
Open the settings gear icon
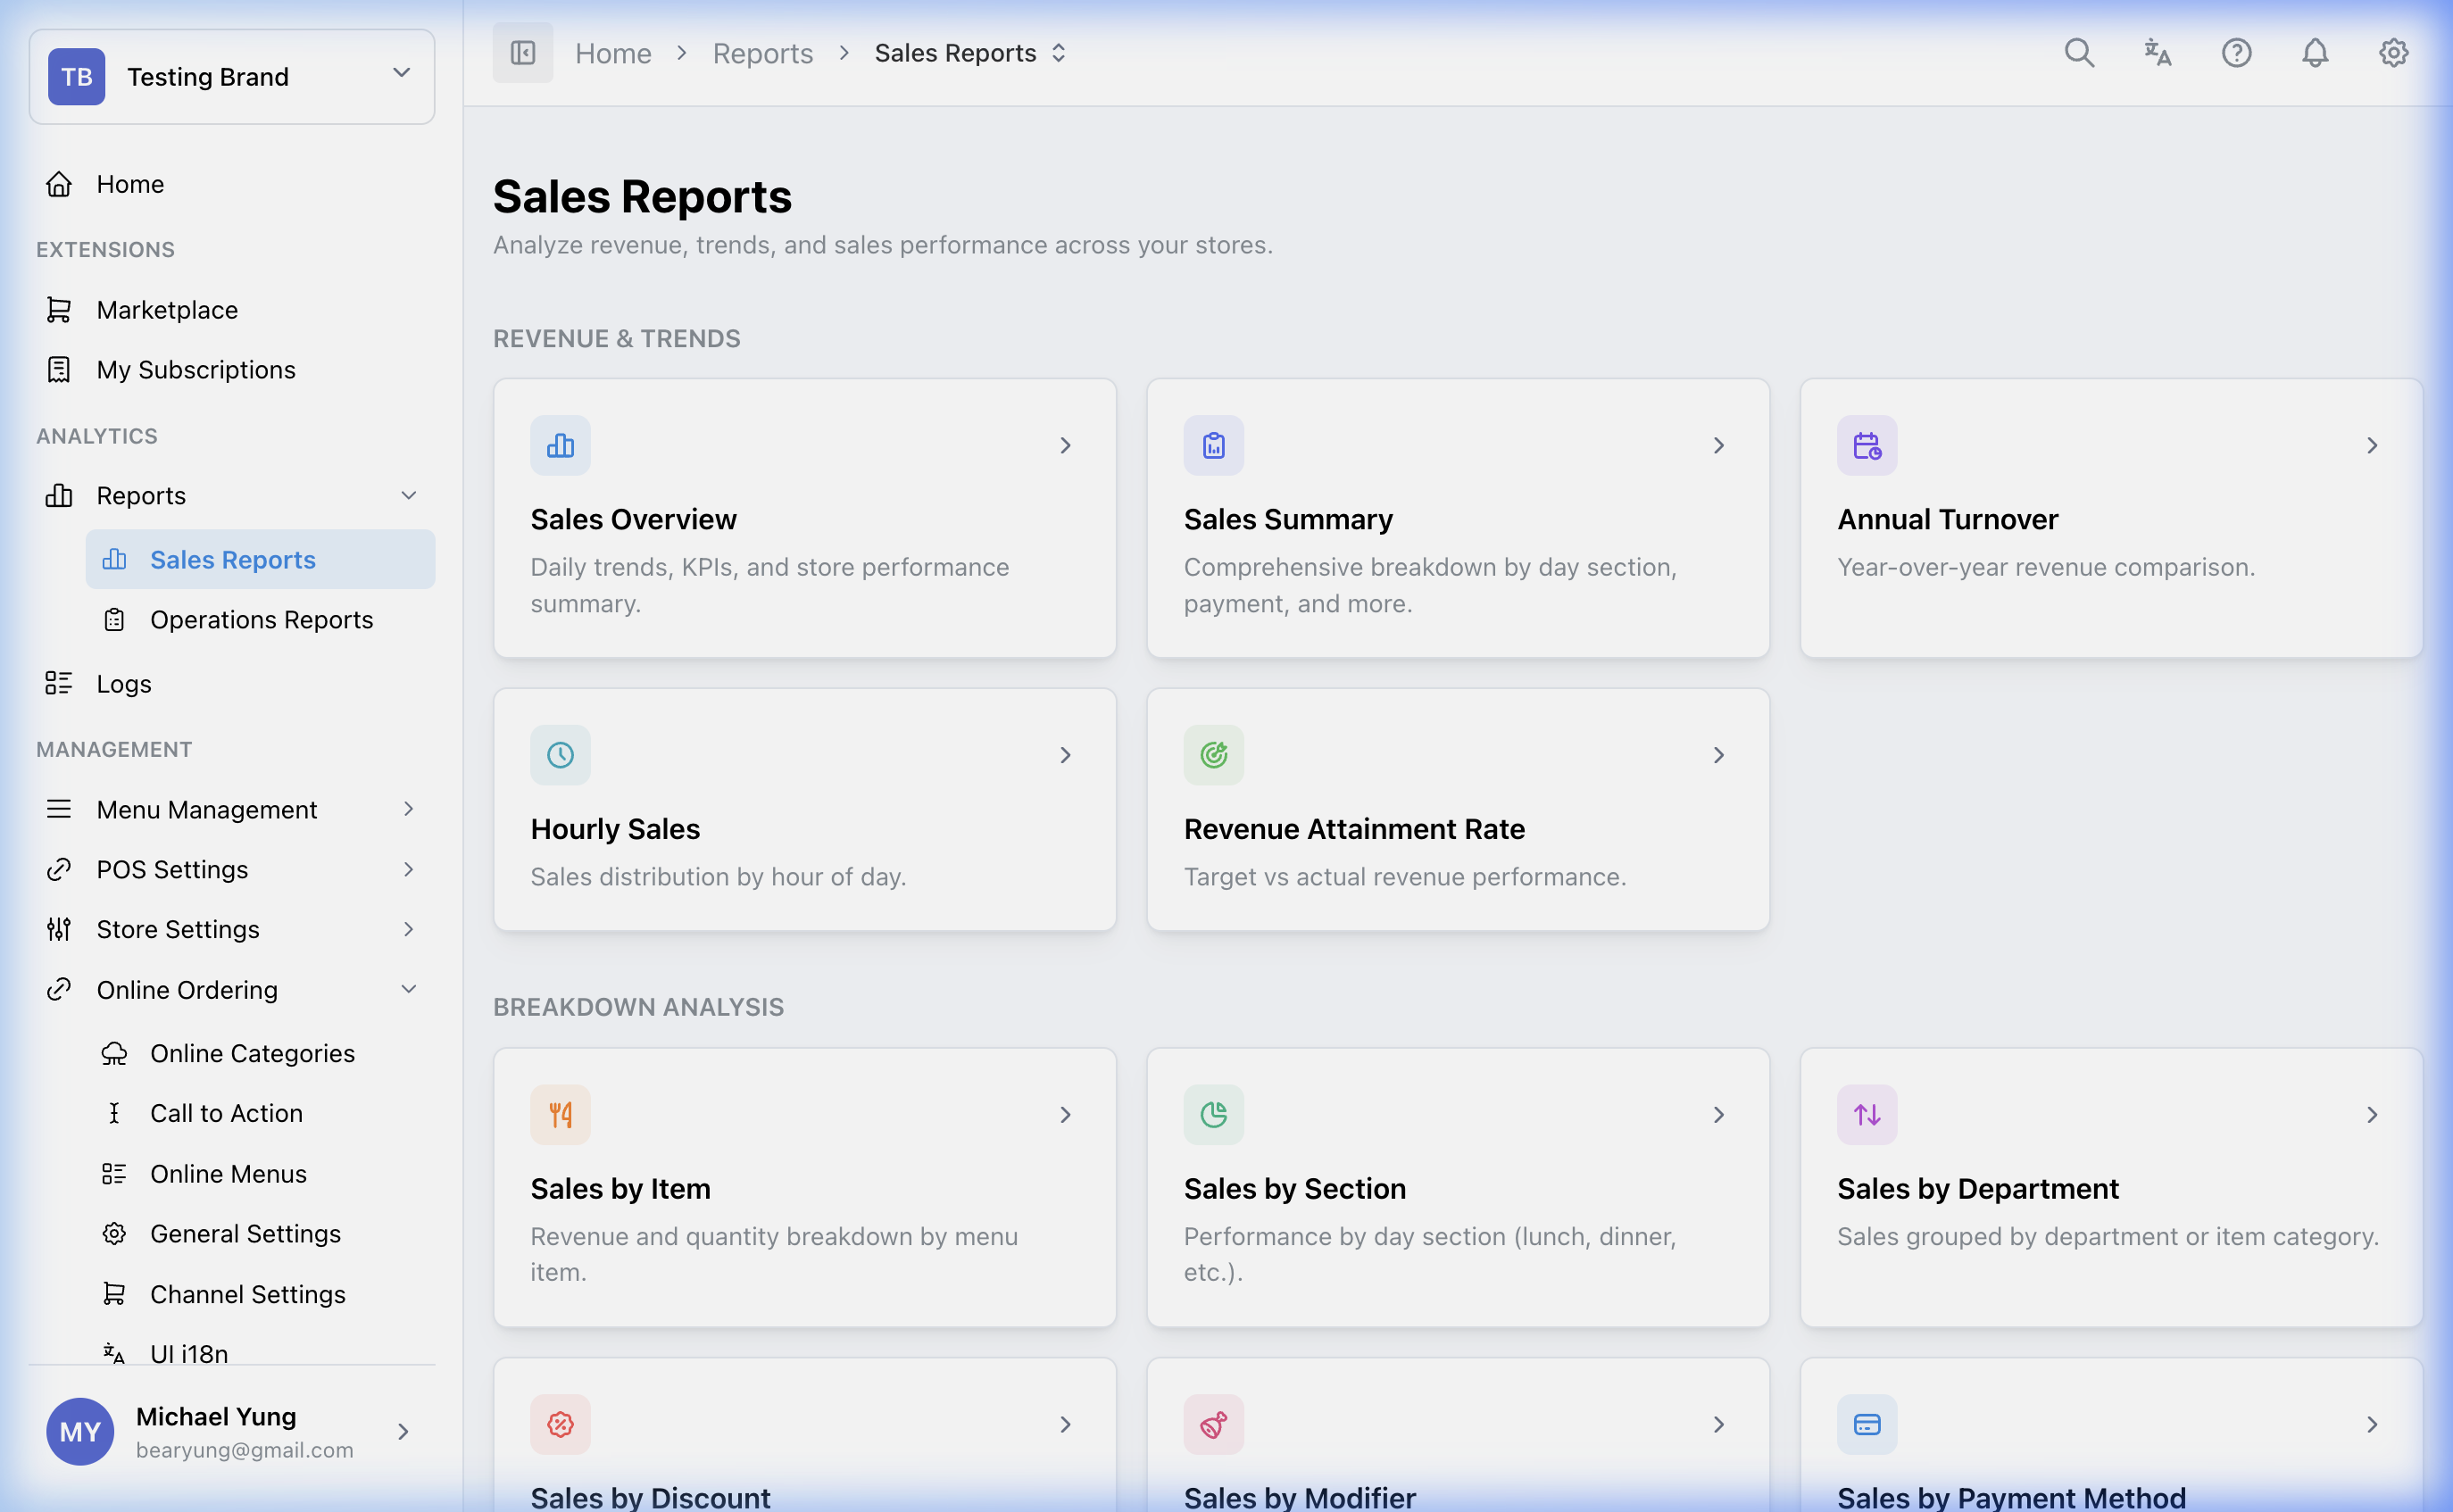(2393, 52)
